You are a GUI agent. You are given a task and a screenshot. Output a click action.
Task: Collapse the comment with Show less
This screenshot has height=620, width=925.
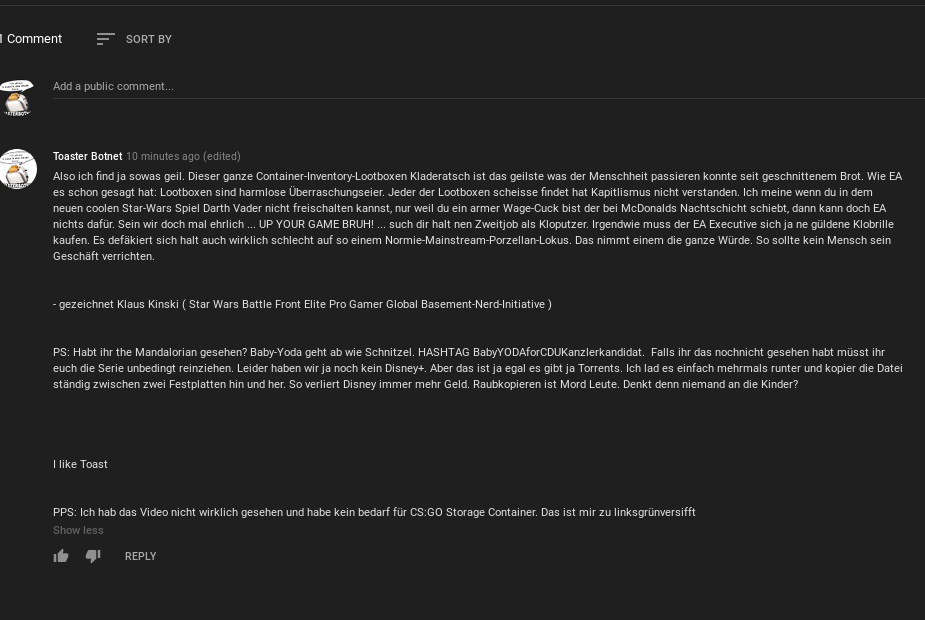(78, 530)
